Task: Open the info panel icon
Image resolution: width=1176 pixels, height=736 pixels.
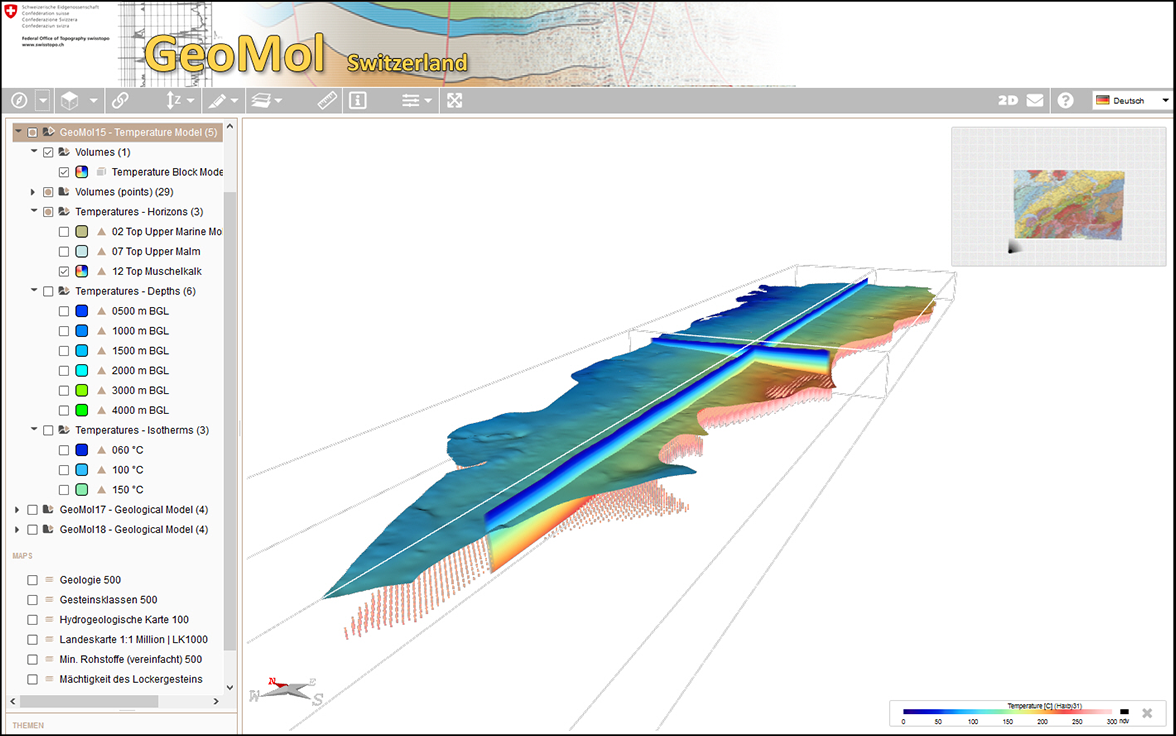Action: [357, 100]
